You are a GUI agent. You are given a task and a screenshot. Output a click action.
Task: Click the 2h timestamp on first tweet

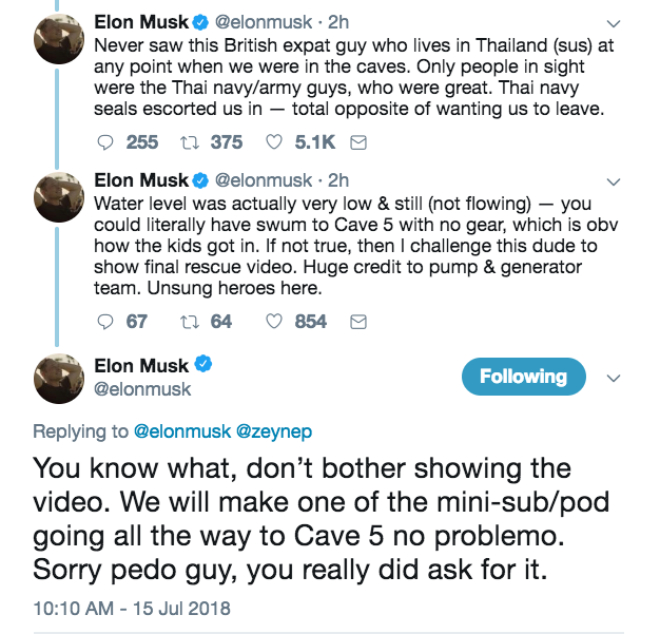pos(338,20)
